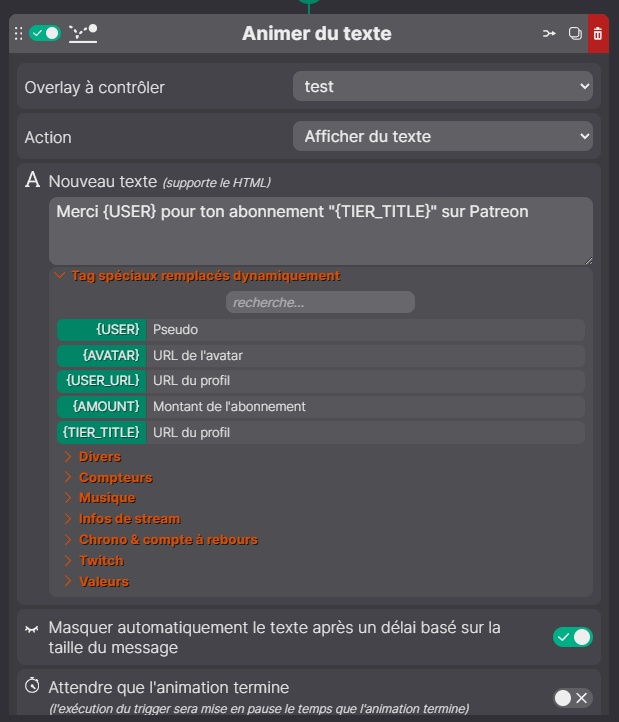
Task: Insert the {AMOUNT} placeholder tag
Action: (x=102, y=407)
